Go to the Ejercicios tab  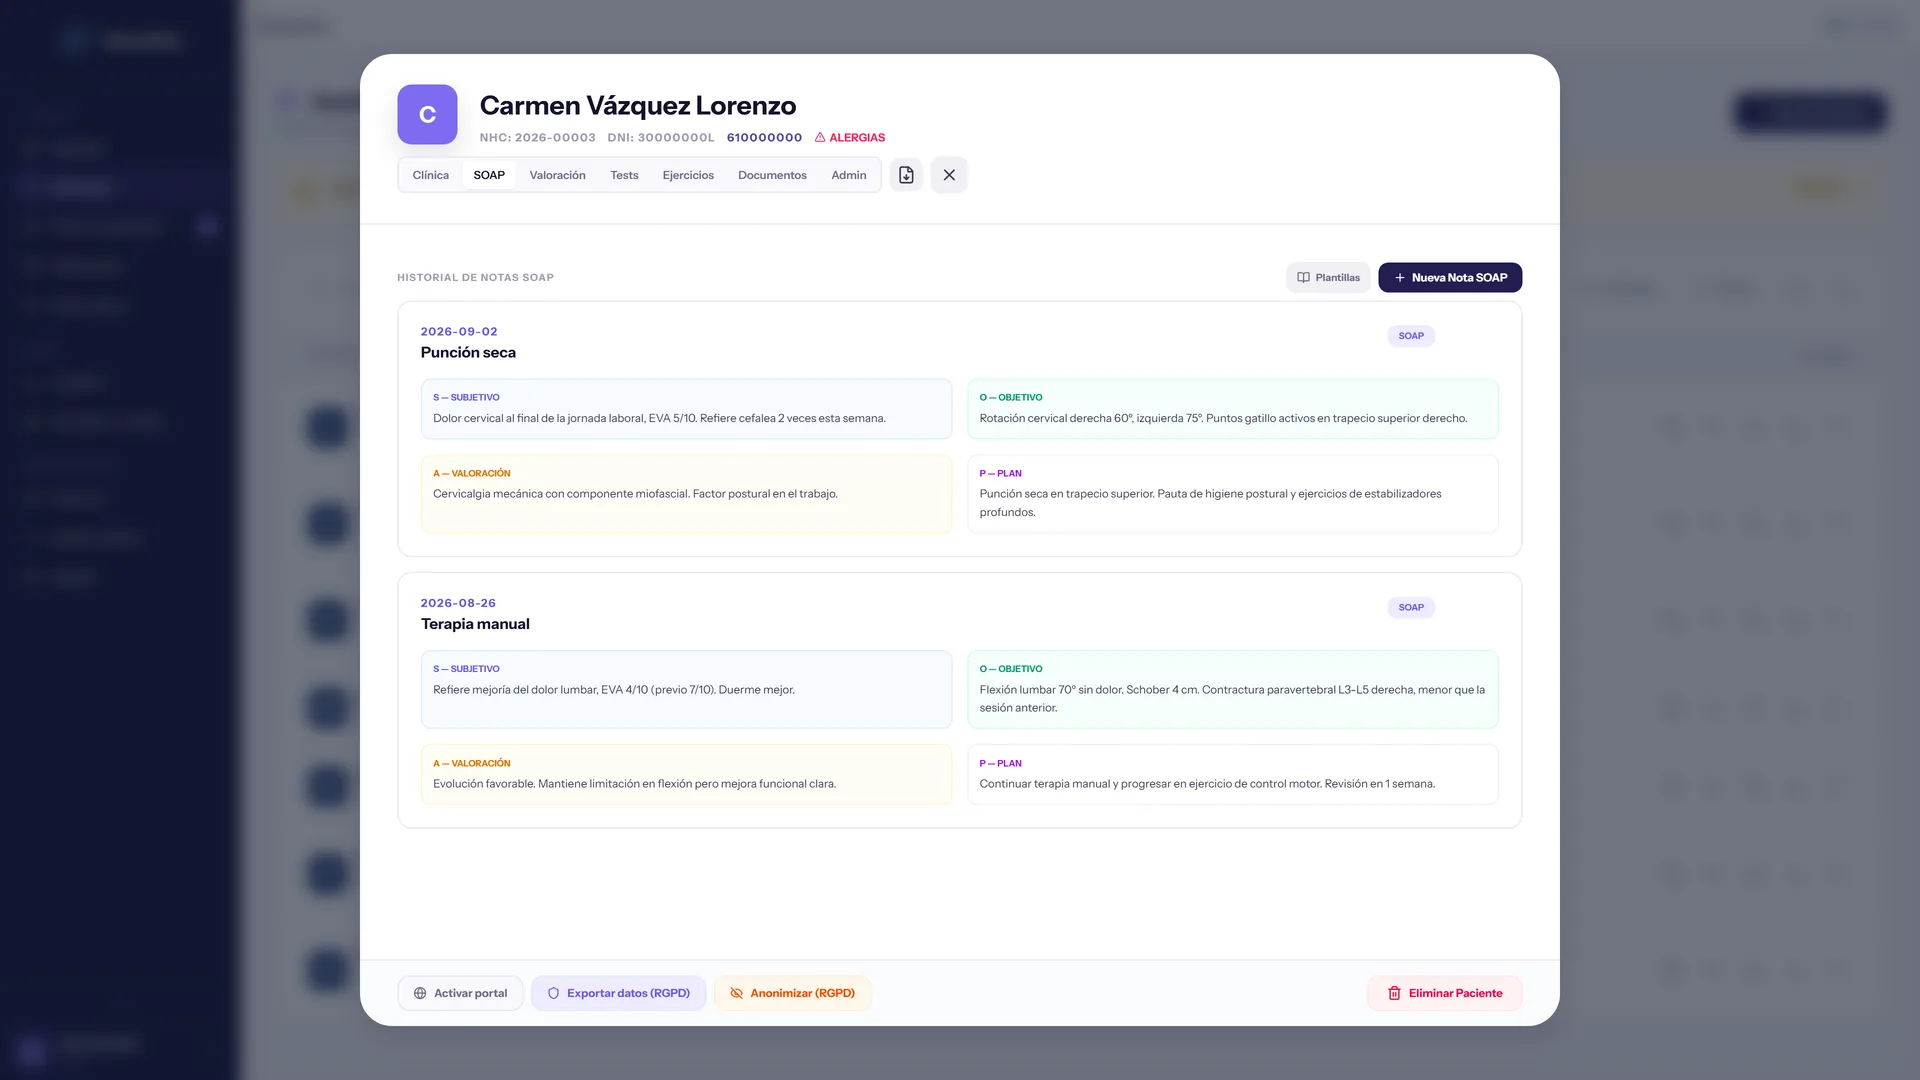pos(688,175)
